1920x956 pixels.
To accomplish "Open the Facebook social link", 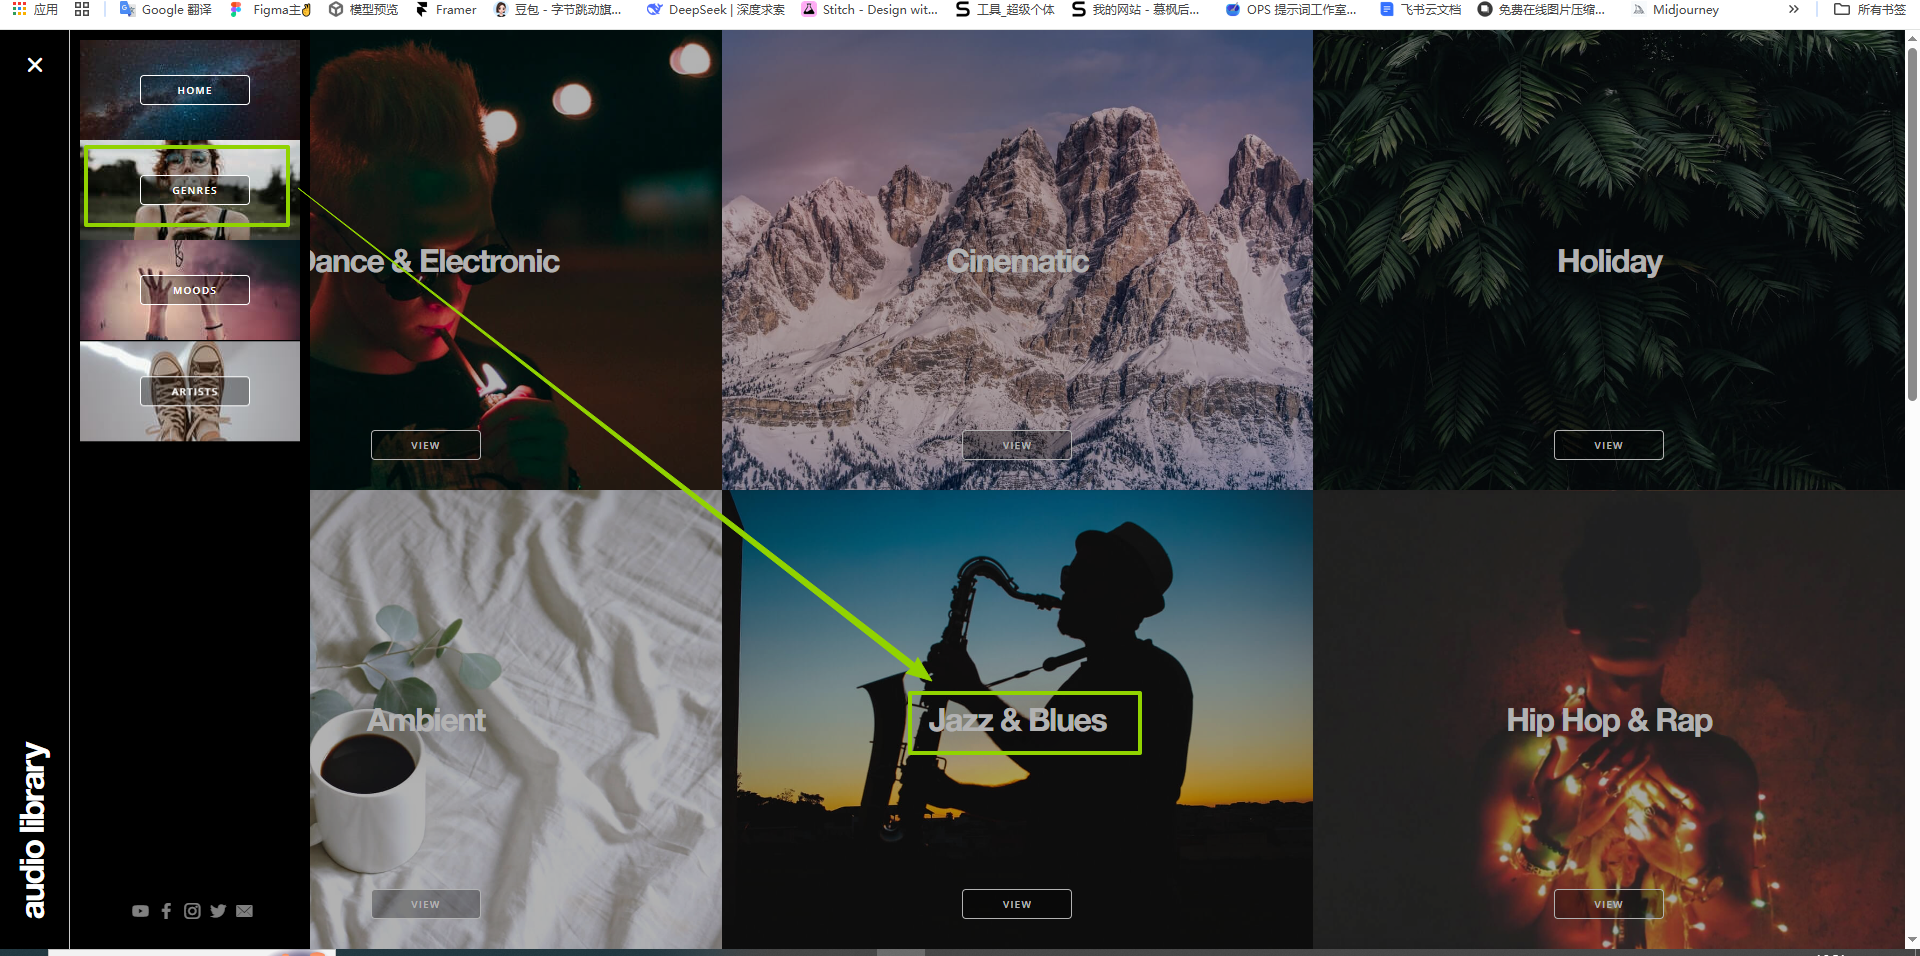I will tap(166, 911).
